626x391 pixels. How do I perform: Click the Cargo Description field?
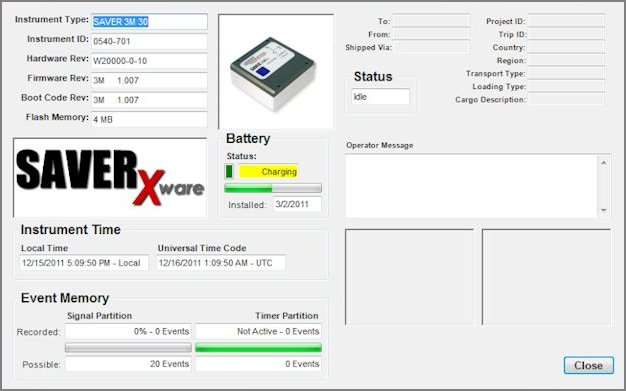coord(566,99)
